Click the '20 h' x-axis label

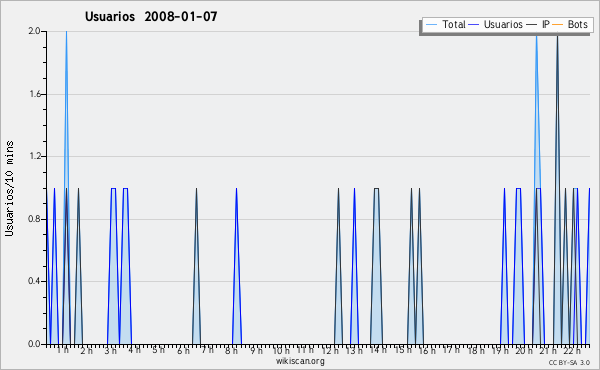point(524,351)
